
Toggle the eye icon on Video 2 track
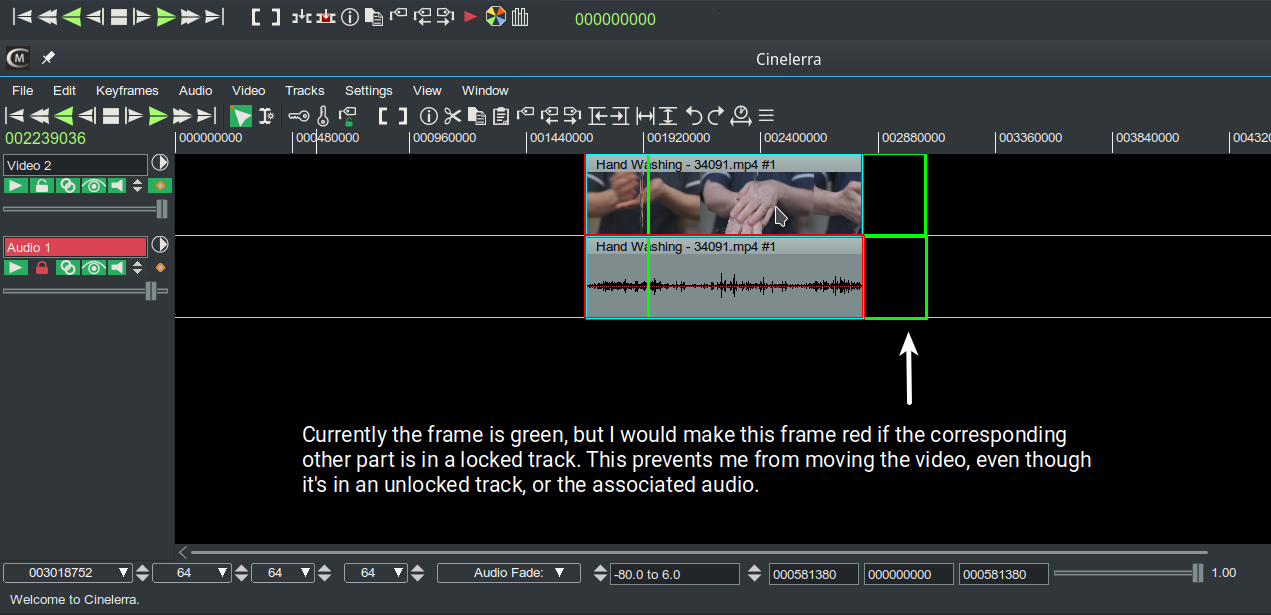click(93, 186)
